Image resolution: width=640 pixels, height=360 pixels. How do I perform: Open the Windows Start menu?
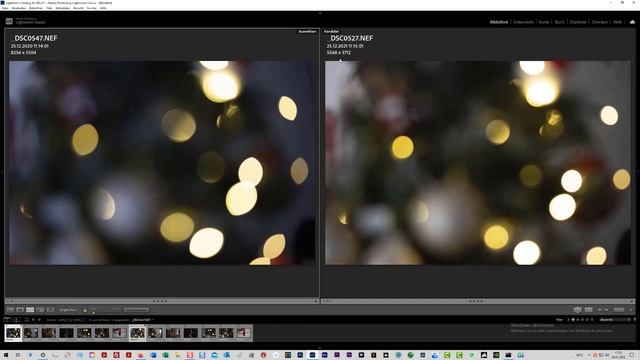[6, 355]
